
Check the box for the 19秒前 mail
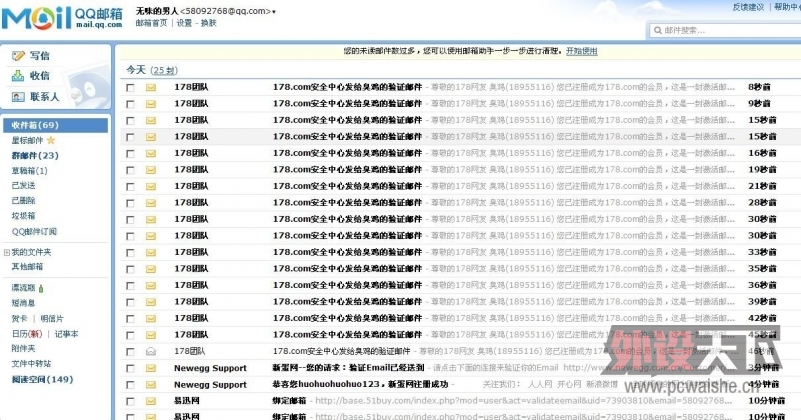(130, 170)
